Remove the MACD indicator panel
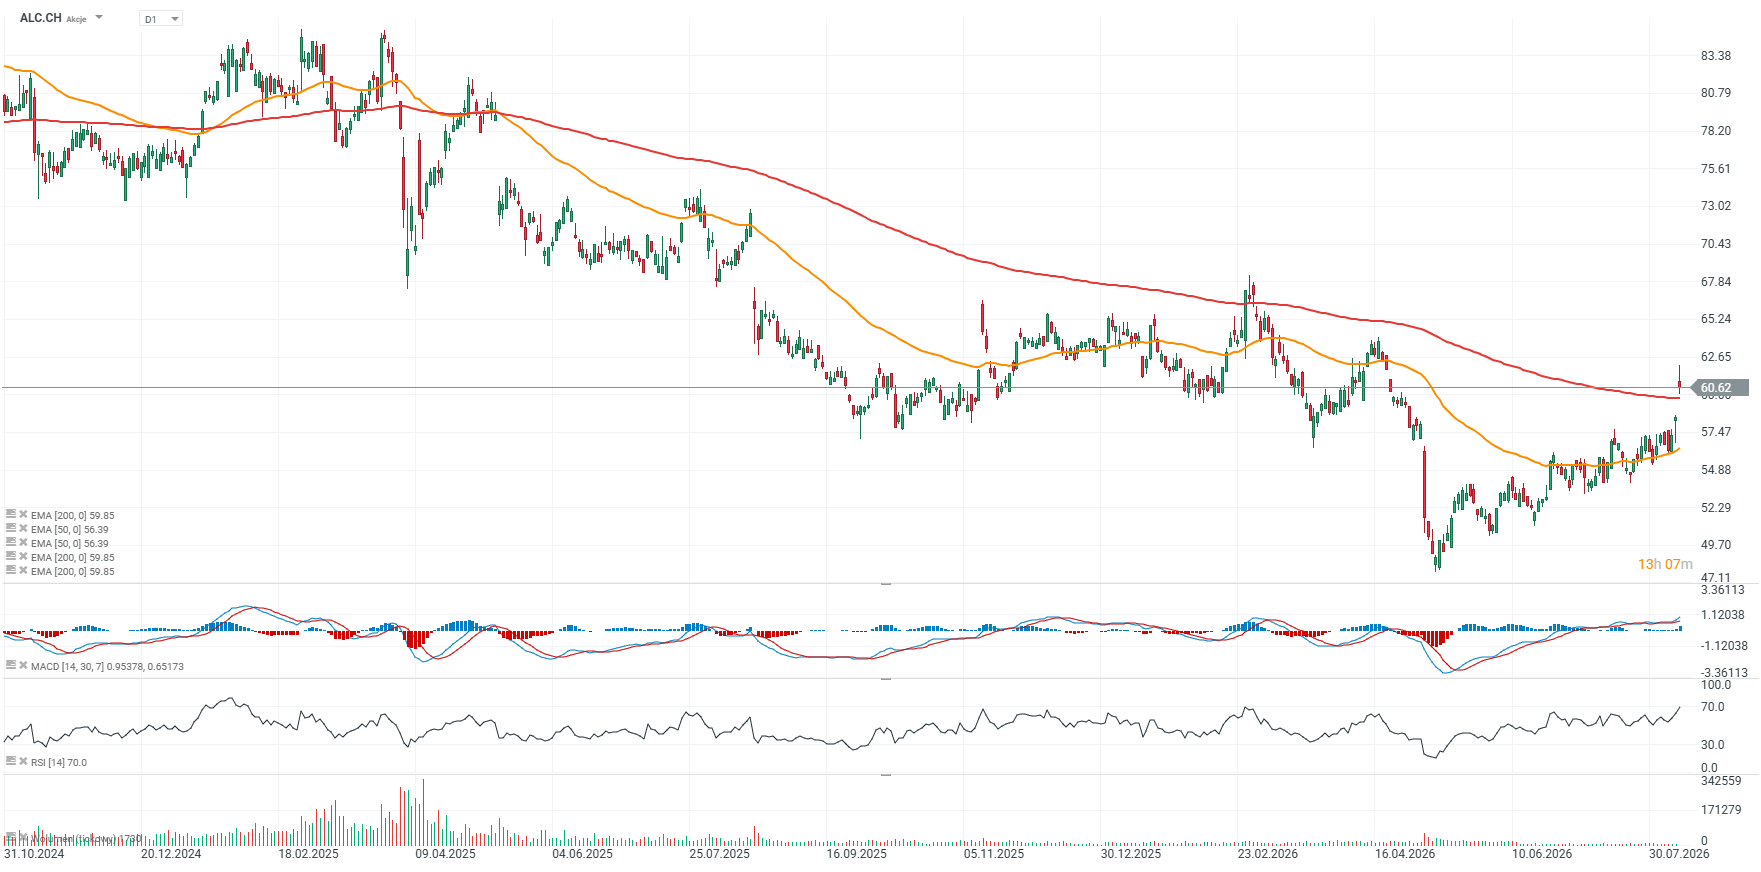1761x872 pixels. [x=23, y=665]
